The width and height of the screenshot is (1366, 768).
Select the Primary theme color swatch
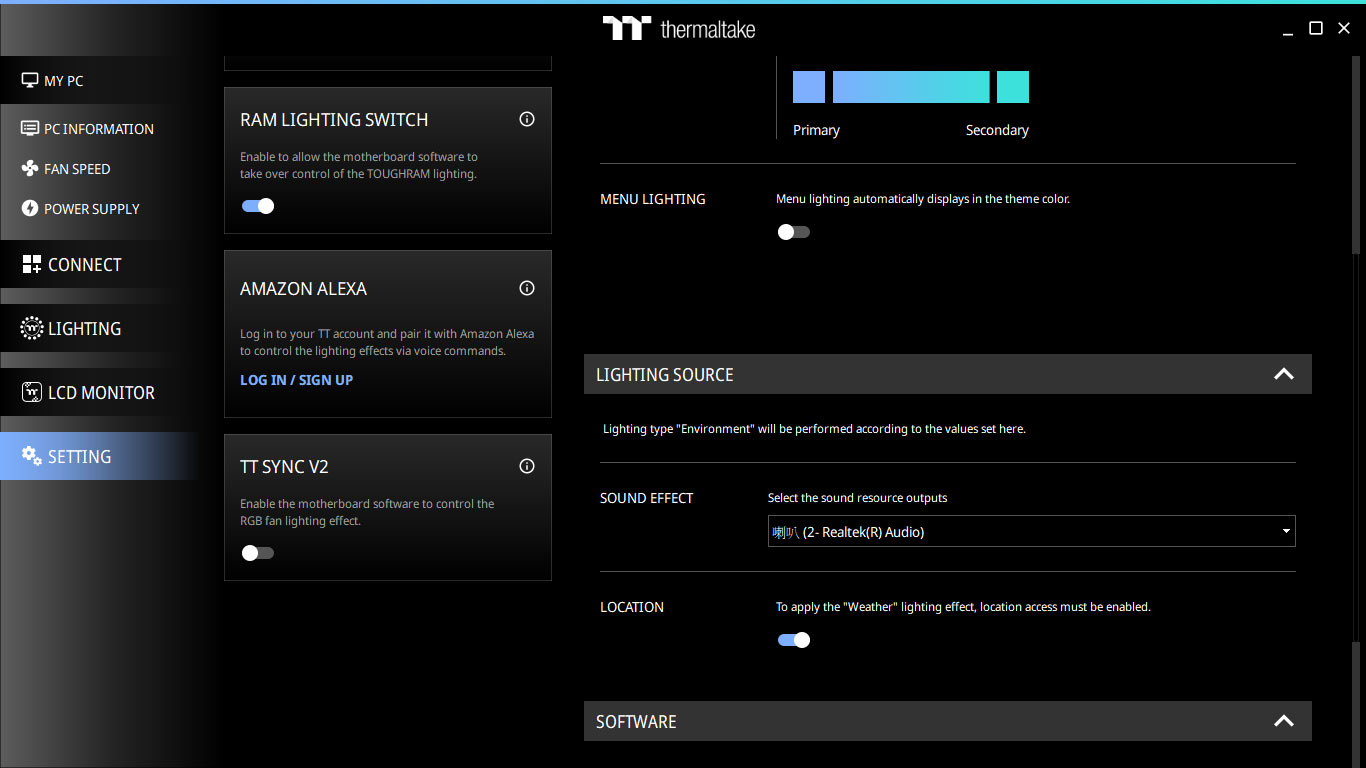coord(809,87)
